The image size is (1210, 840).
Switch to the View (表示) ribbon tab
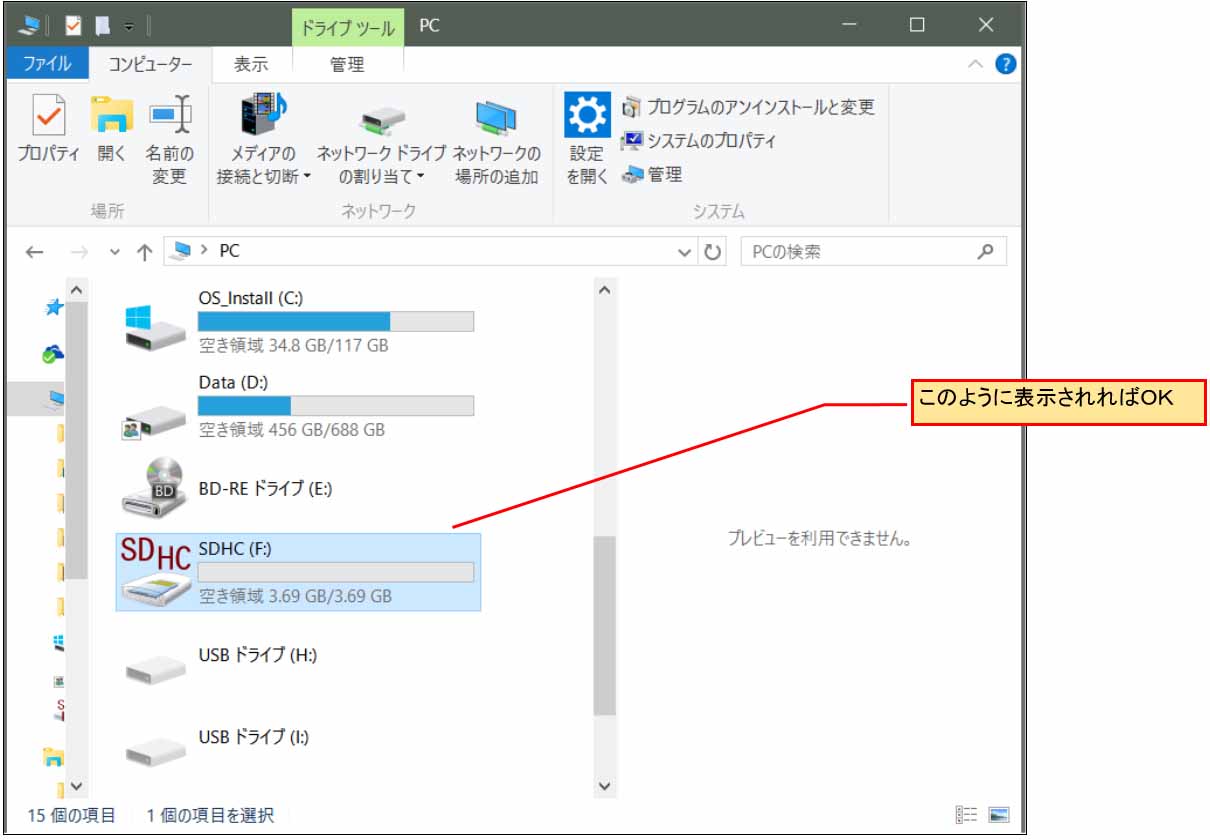251,64
